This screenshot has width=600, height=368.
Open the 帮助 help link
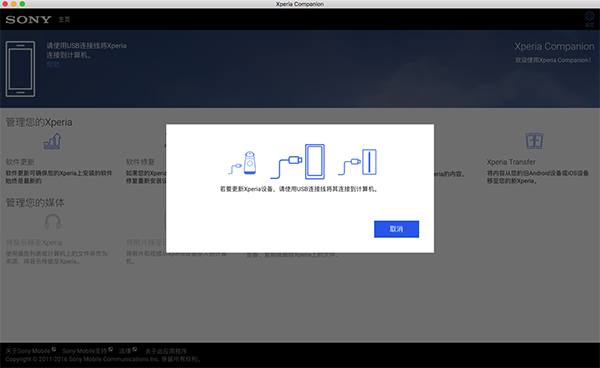pos(53,64)
